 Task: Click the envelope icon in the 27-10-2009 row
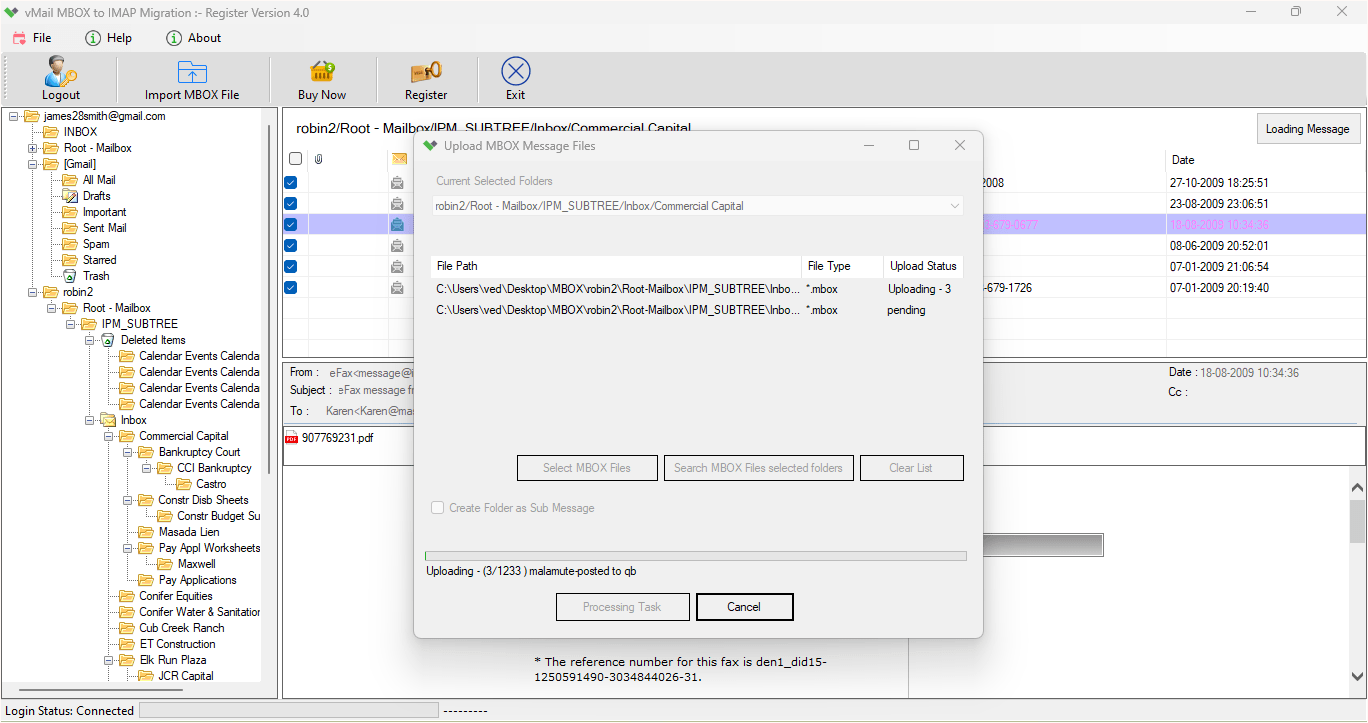point(397,183)
